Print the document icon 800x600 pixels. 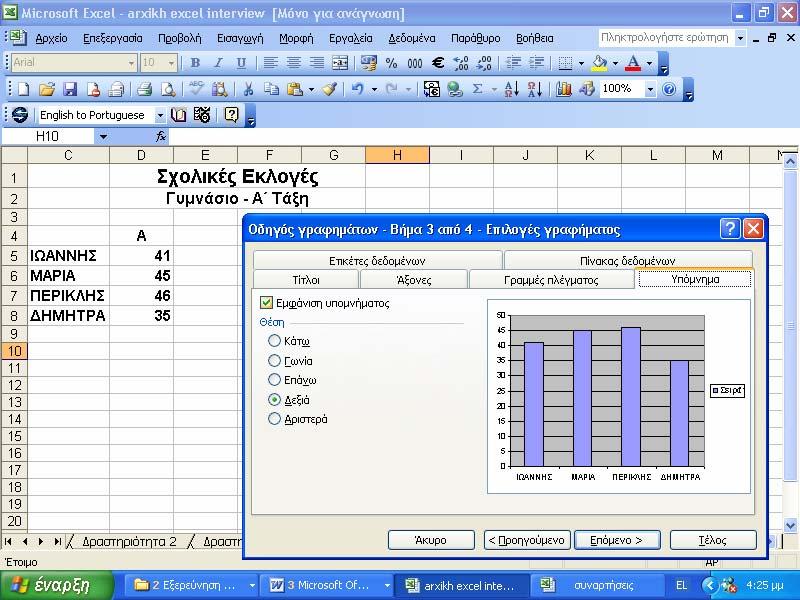(145, 89)
